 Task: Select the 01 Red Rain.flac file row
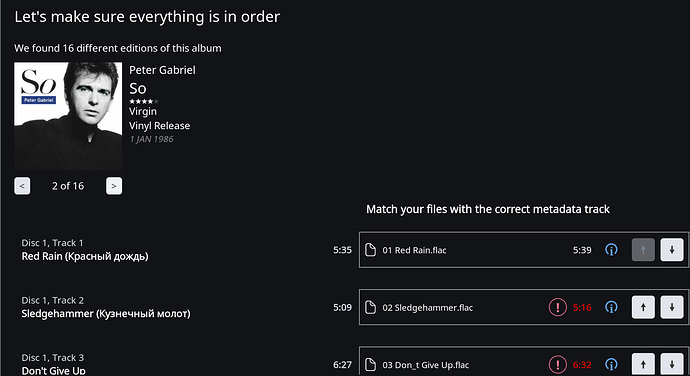[x=524, y=250]
